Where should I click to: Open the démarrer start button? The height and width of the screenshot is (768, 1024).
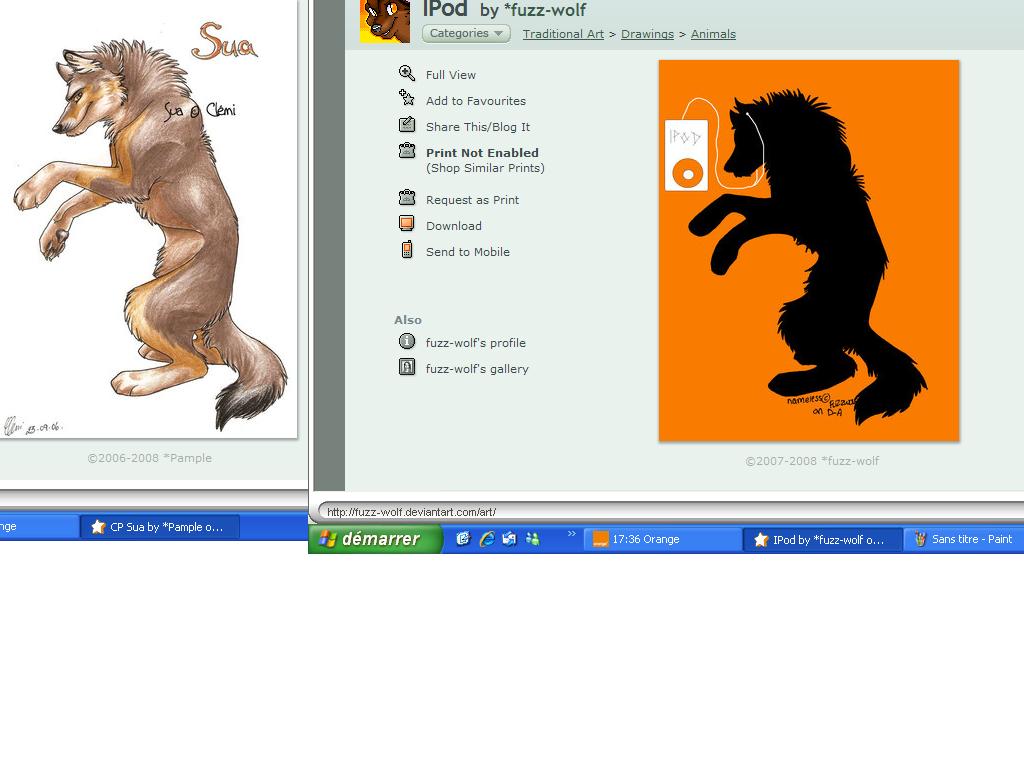[x=376, y=539]
